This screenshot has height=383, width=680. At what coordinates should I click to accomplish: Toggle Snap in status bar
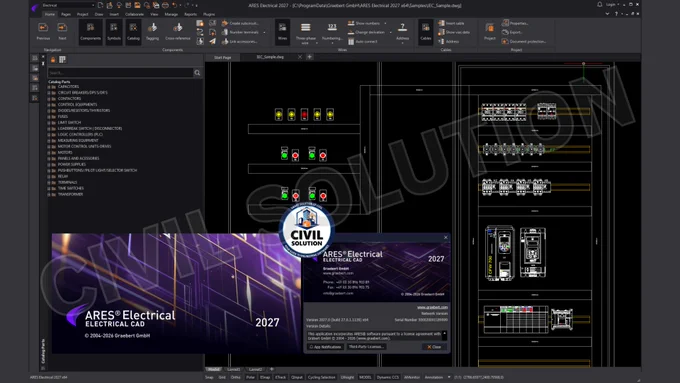tap(209, 377)
